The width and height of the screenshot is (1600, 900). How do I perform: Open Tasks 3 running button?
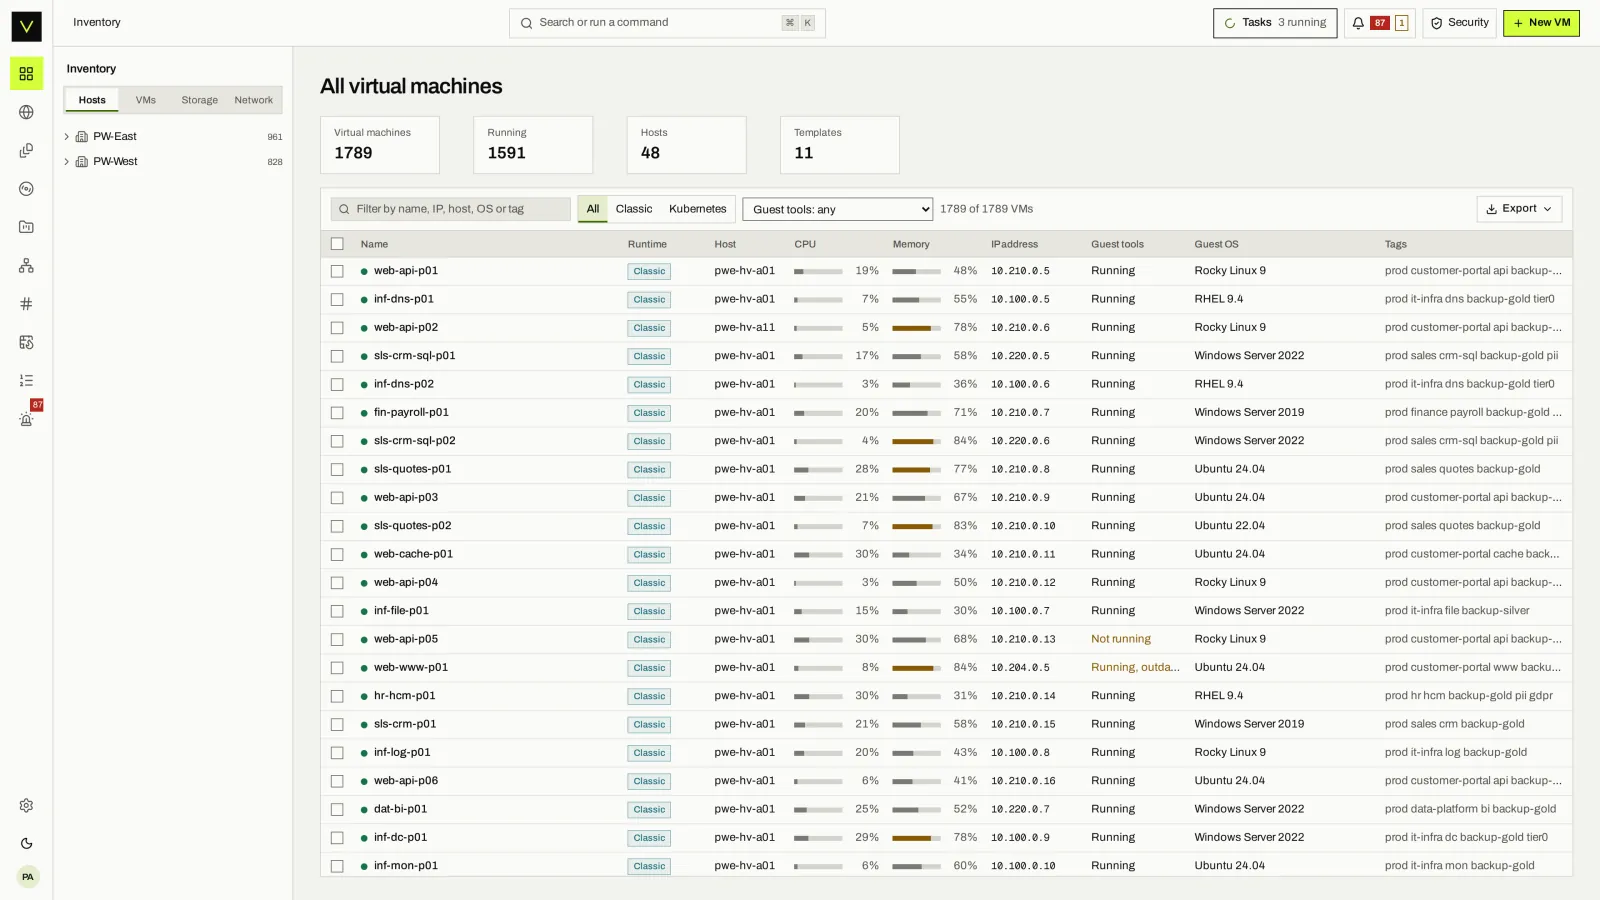coord(1275,23)
